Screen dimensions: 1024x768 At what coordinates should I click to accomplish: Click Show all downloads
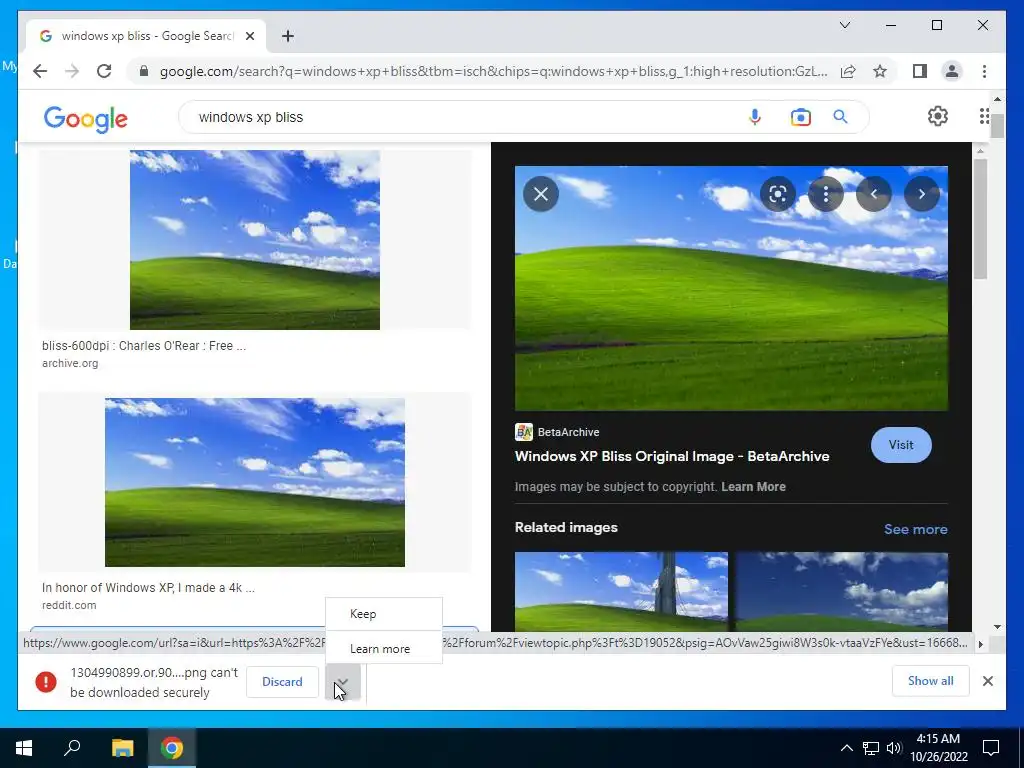point(930,681)
